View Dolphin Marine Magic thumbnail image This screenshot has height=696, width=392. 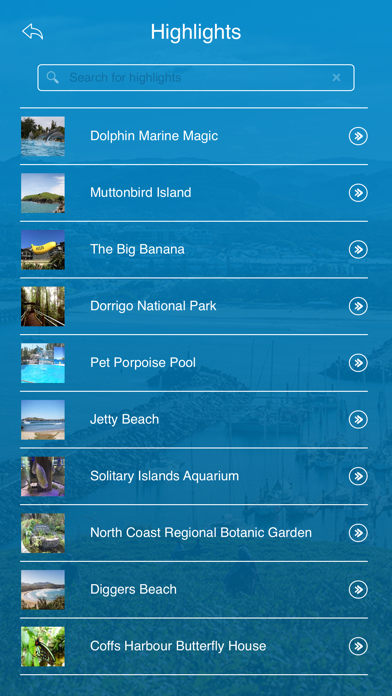point(43,136)
